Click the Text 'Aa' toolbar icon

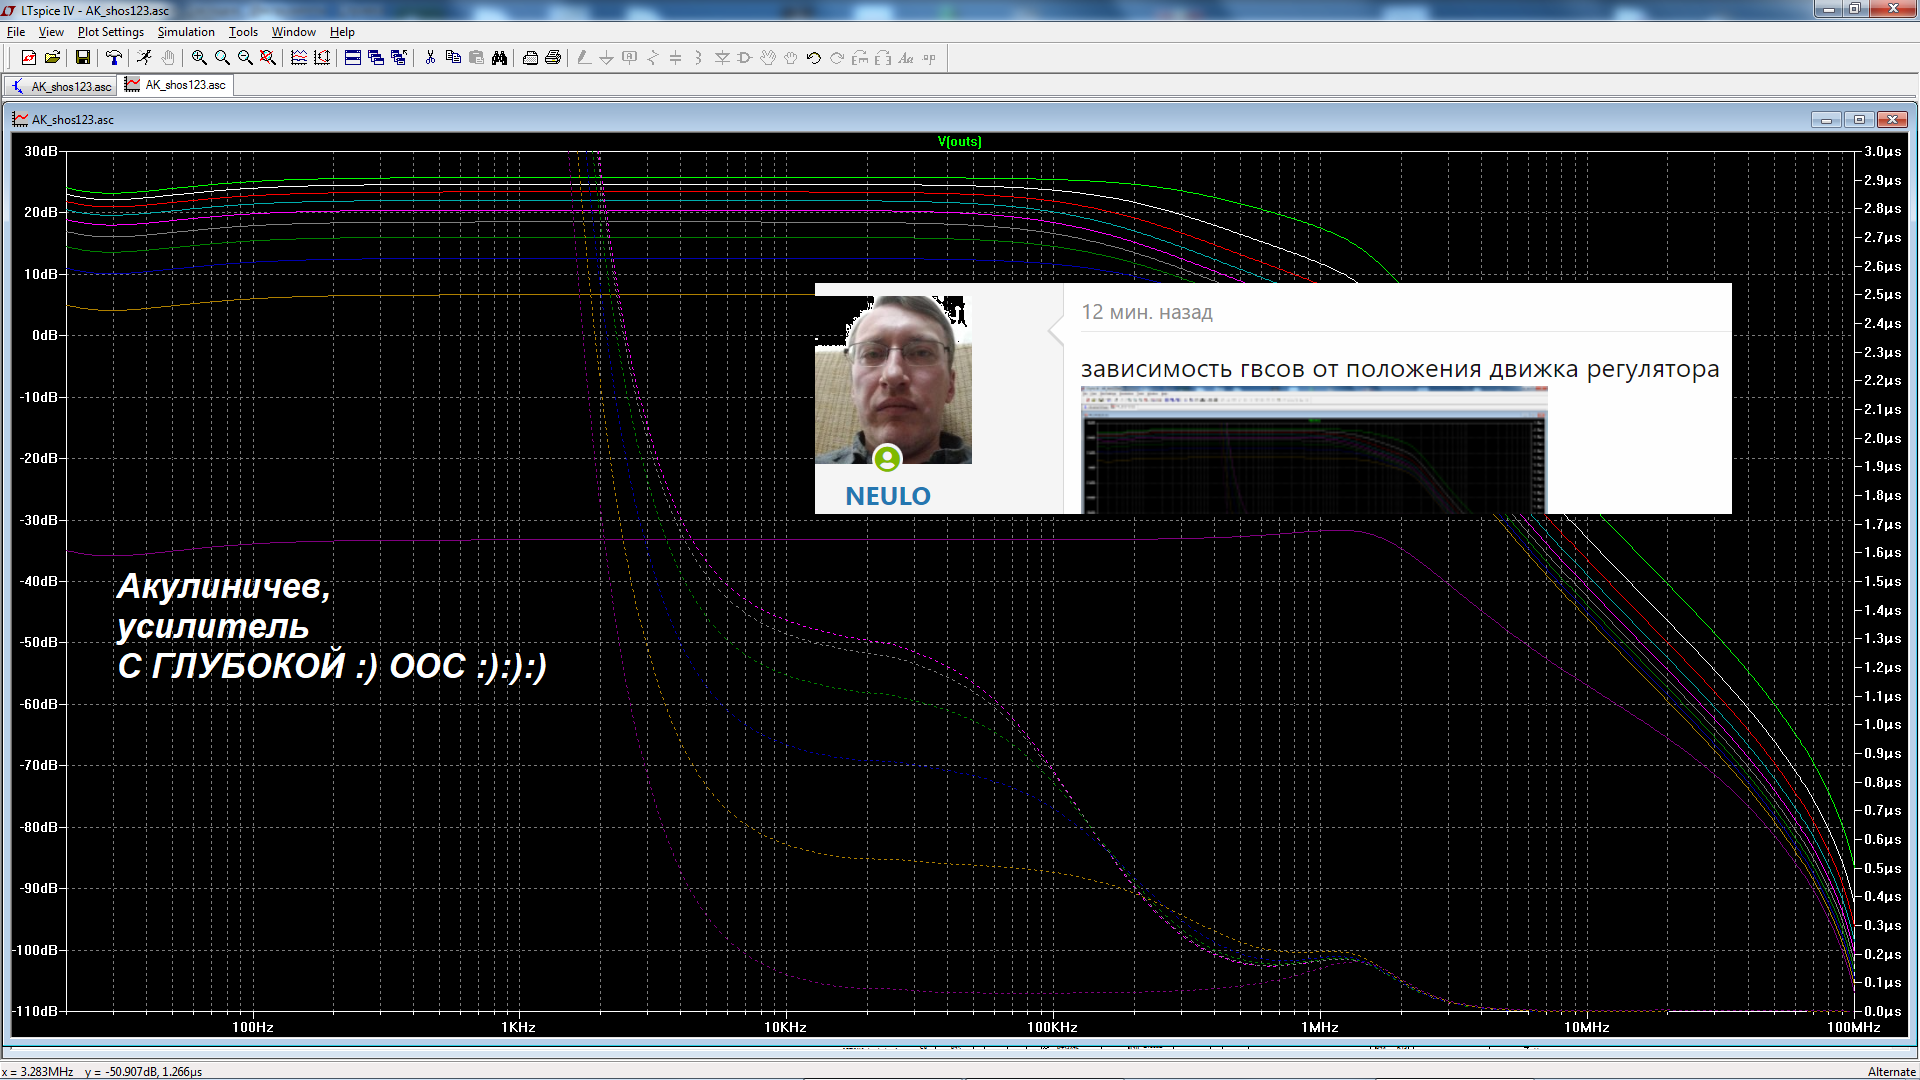click(x=906, y=58)
